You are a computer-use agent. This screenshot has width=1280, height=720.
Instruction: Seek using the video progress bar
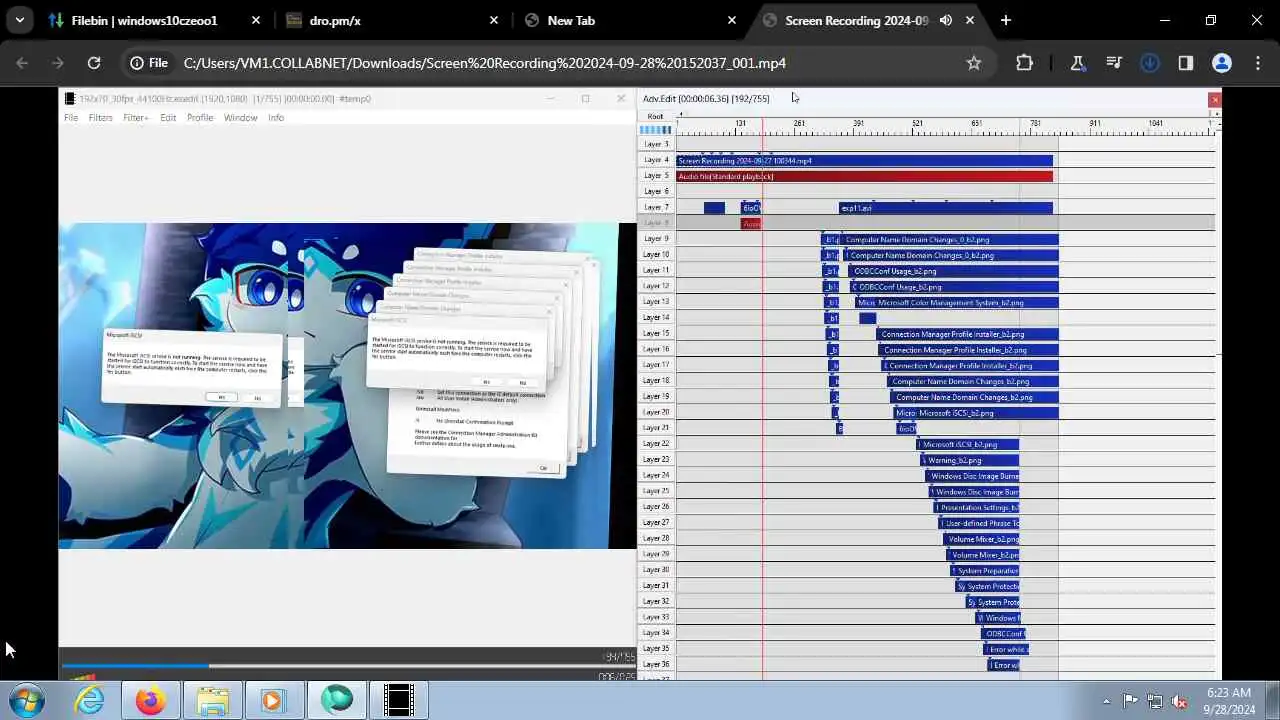coord(347,665)
